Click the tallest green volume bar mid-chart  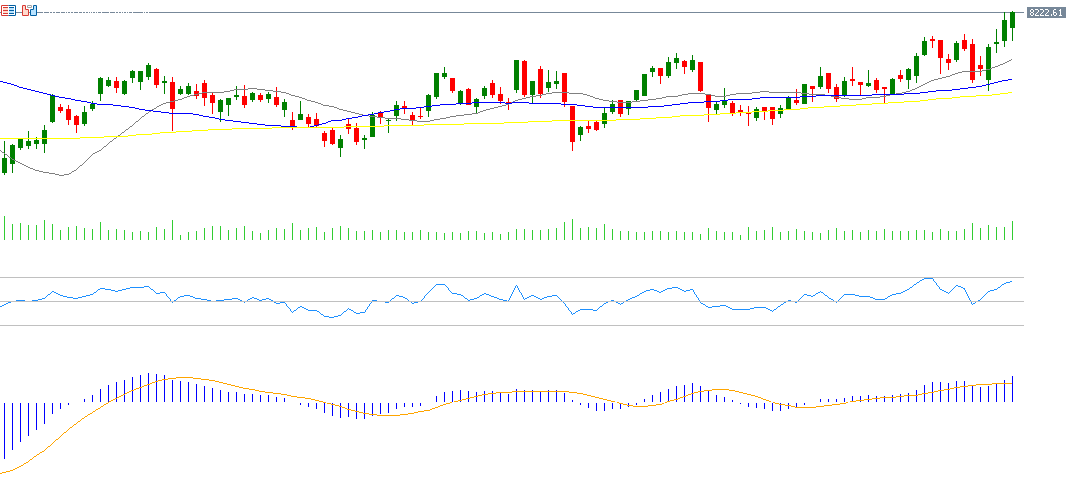coord(572,230)
